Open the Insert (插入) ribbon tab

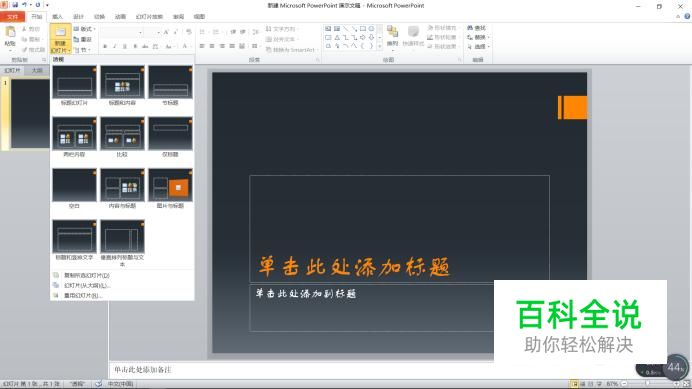click(57, 16)
